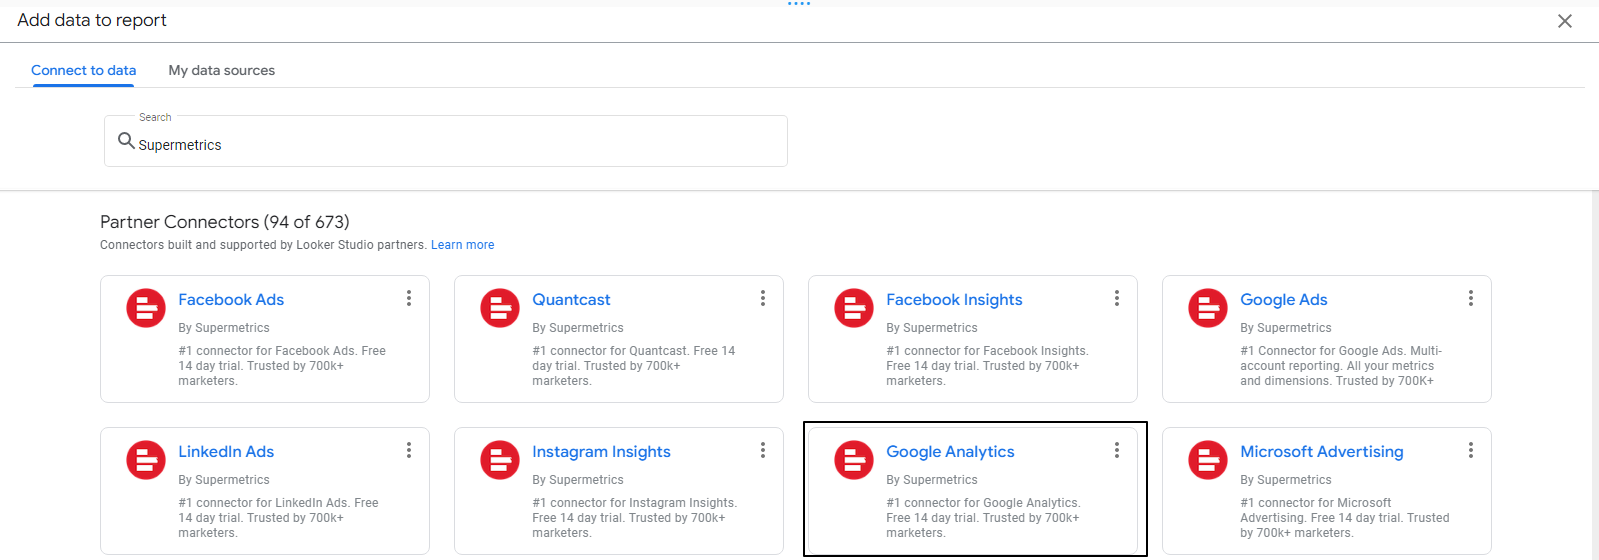Select the Google Analytics connector card
The image size is (1599, 560).
tap(975, 489)
